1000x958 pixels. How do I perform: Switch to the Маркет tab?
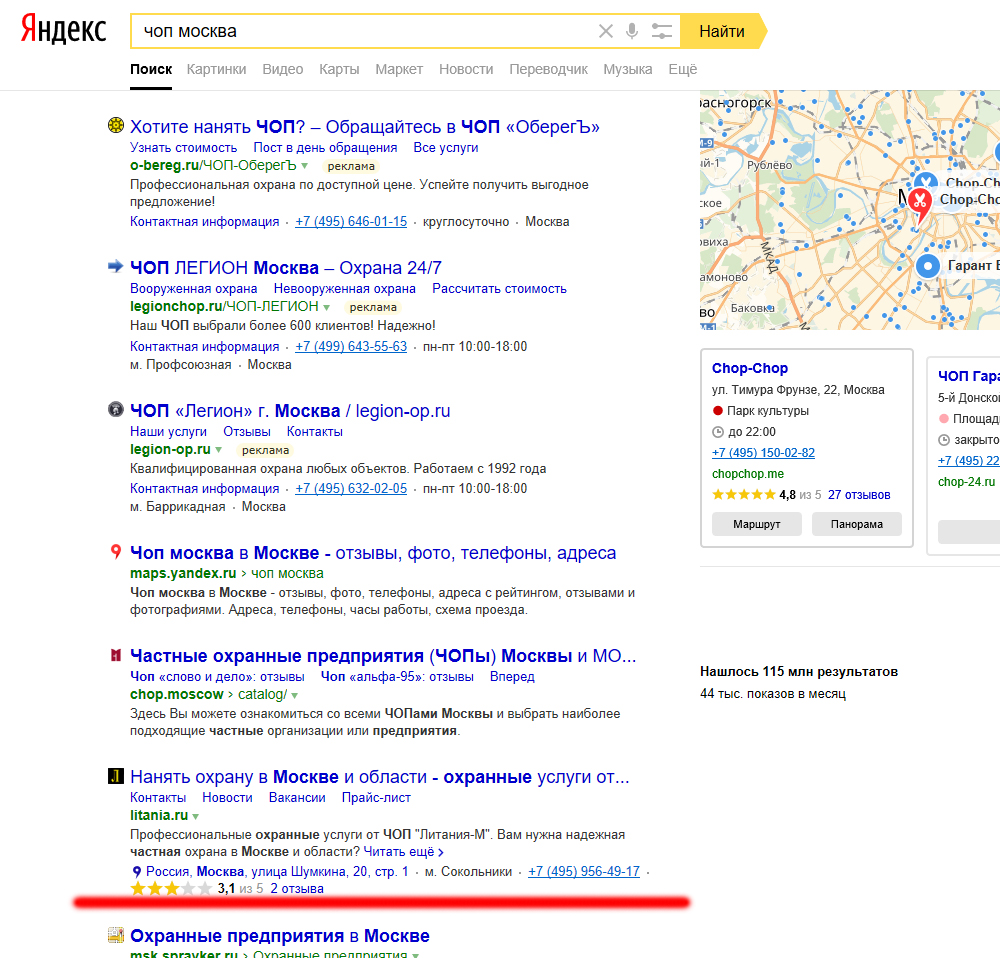point(399,69)
